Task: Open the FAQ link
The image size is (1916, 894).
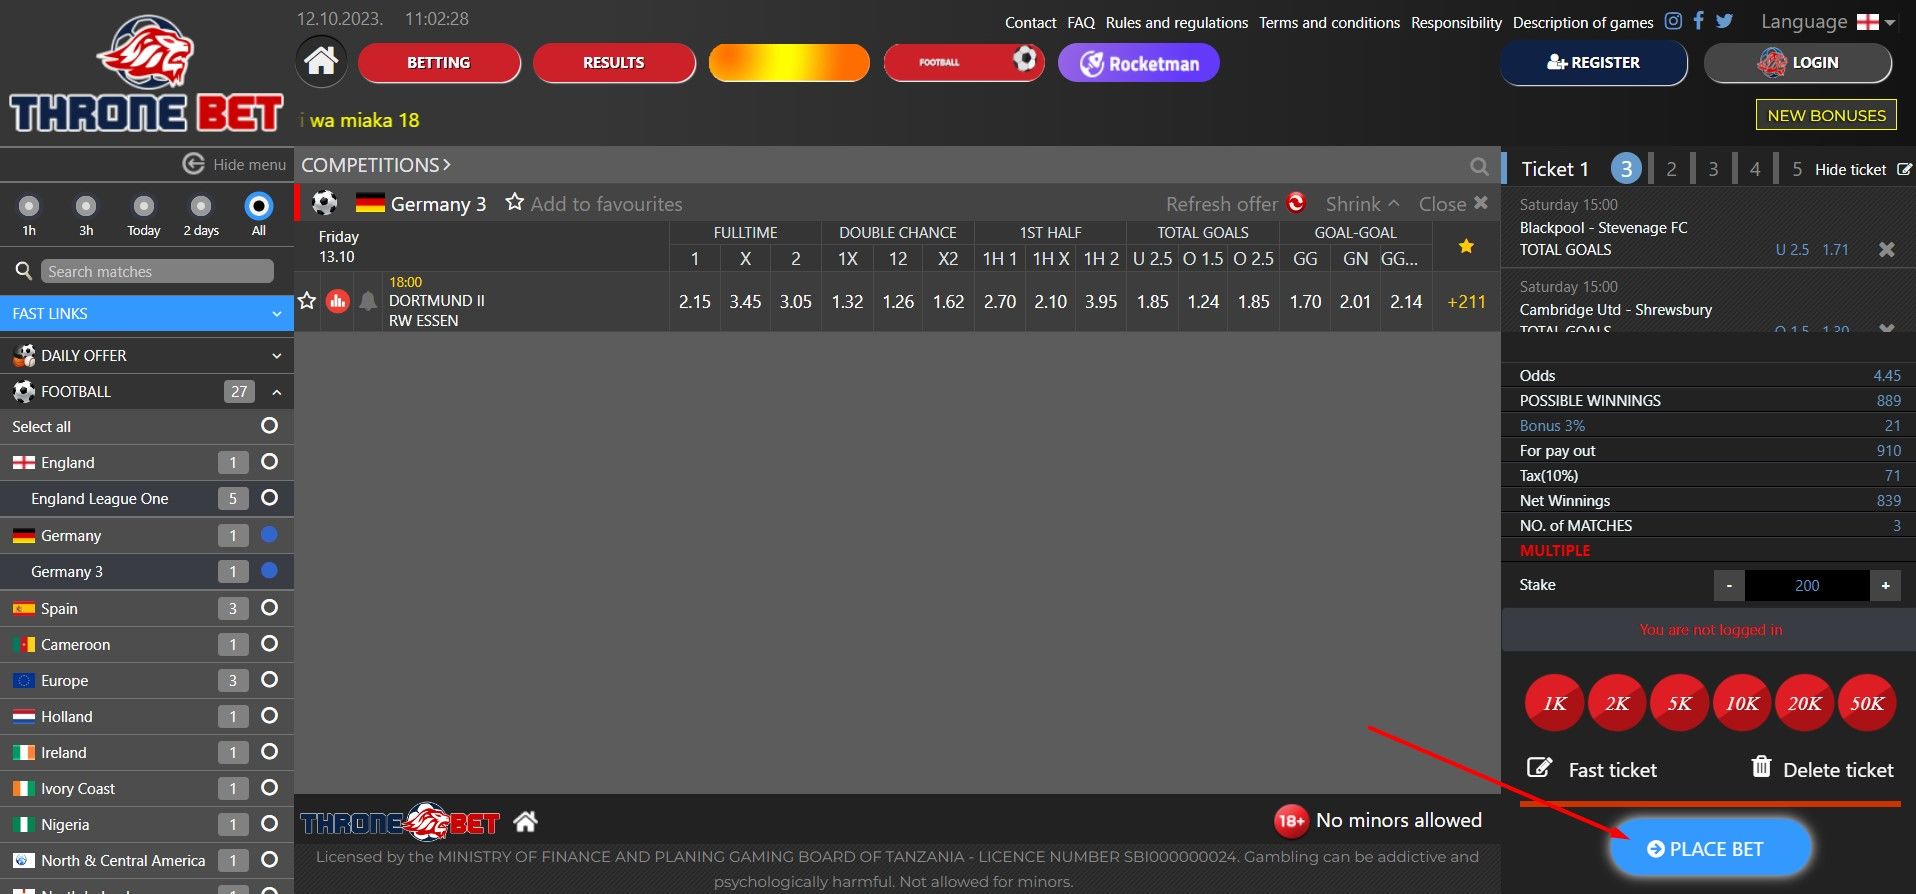Action: click(1081, 22)
